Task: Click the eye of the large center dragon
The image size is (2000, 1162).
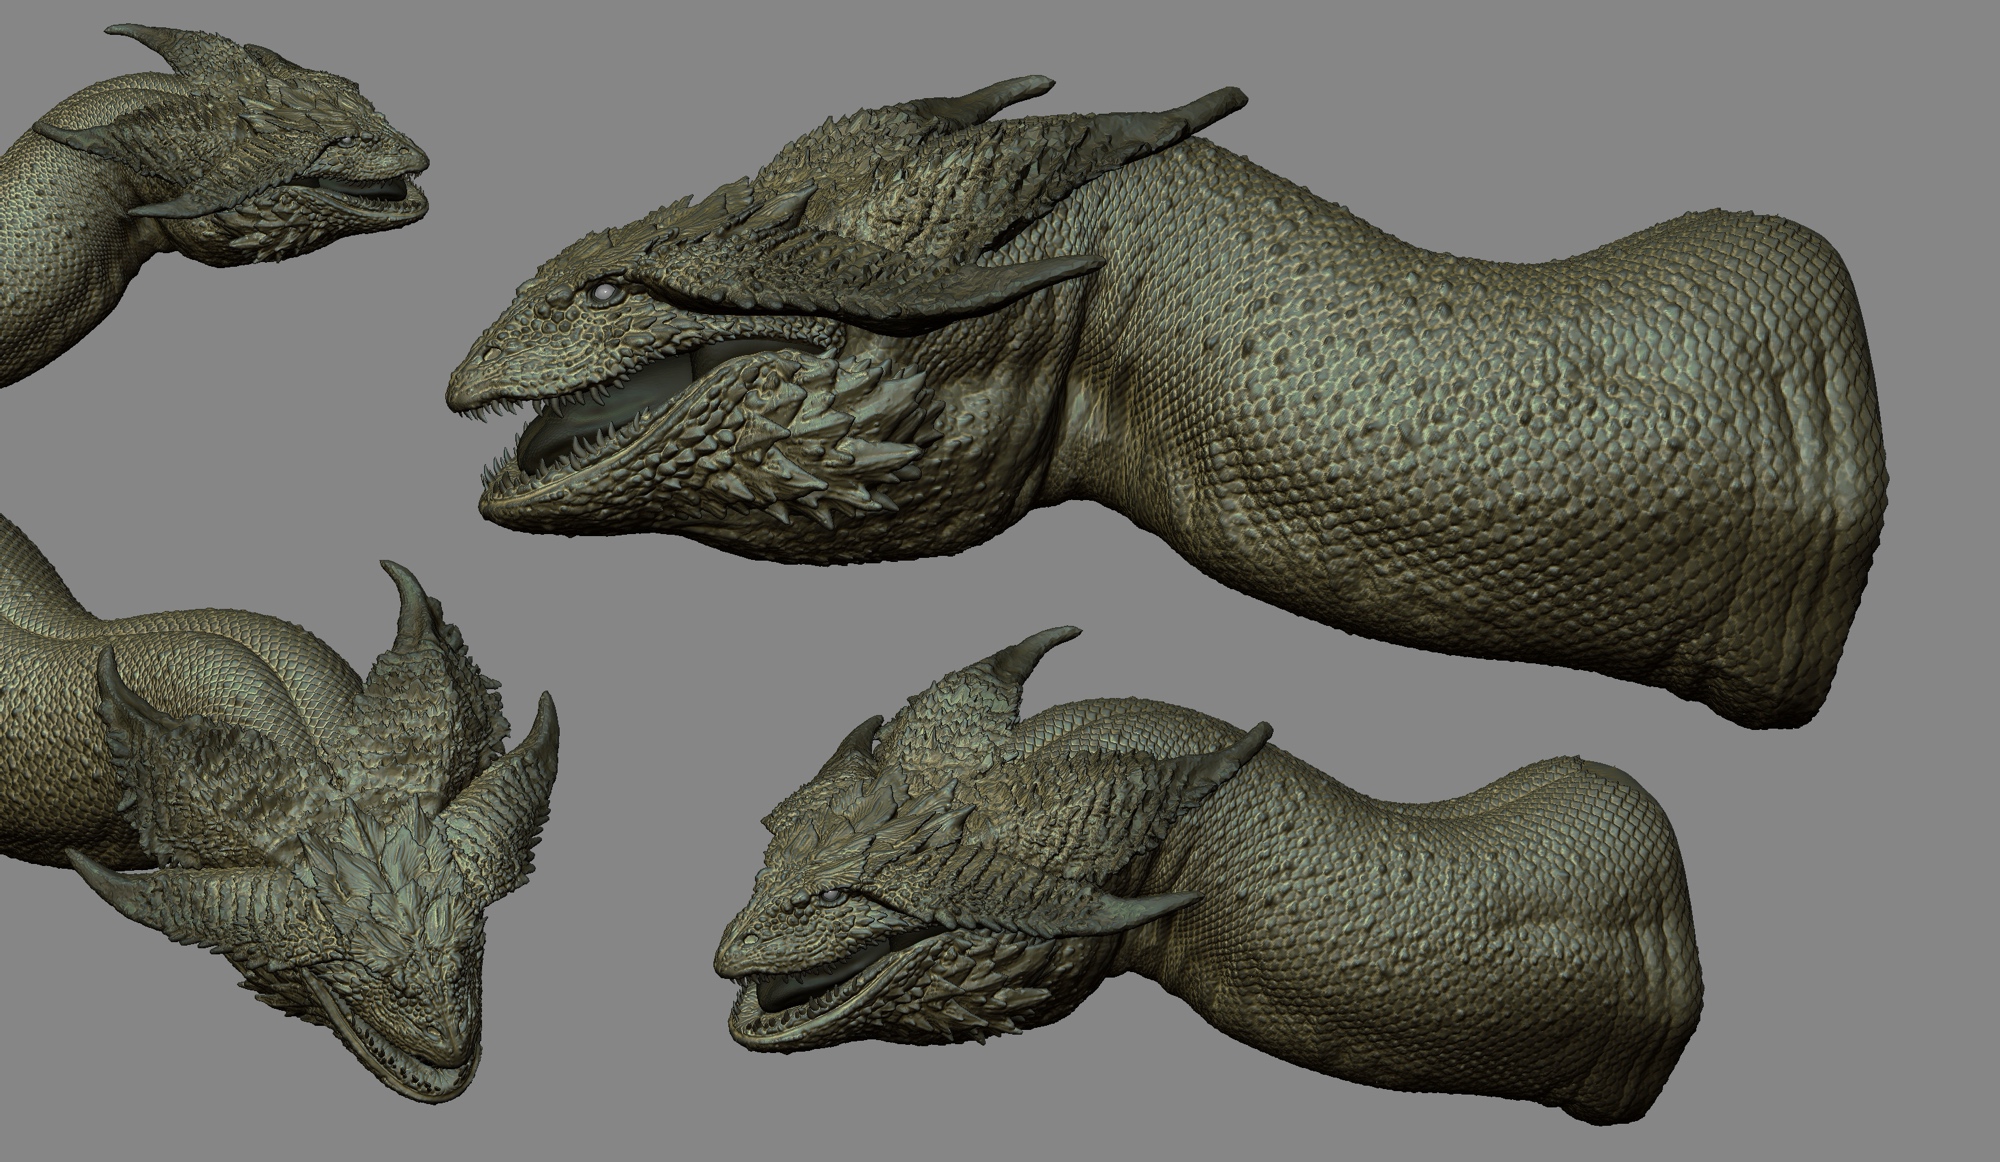Action: point(604,292)
